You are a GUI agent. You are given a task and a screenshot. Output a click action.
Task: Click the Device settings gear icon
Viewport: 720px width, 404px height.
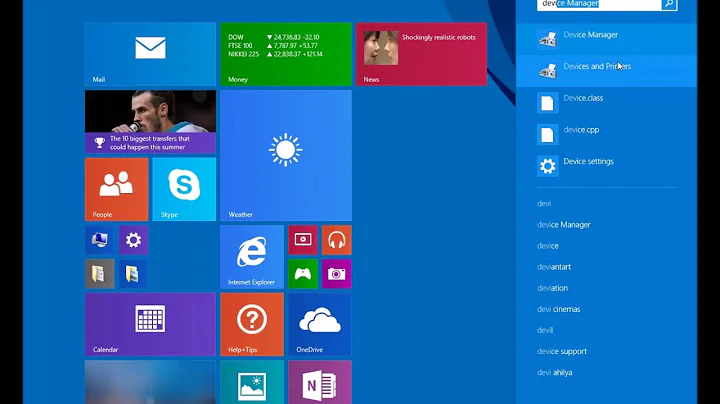[x=548, y=166]
